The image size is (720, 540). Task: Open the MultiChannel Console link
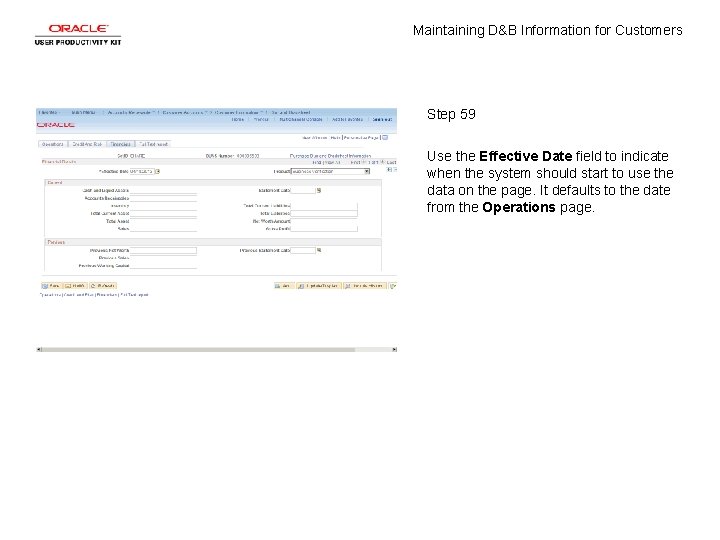pyautogui.click(x=301, y=119)
